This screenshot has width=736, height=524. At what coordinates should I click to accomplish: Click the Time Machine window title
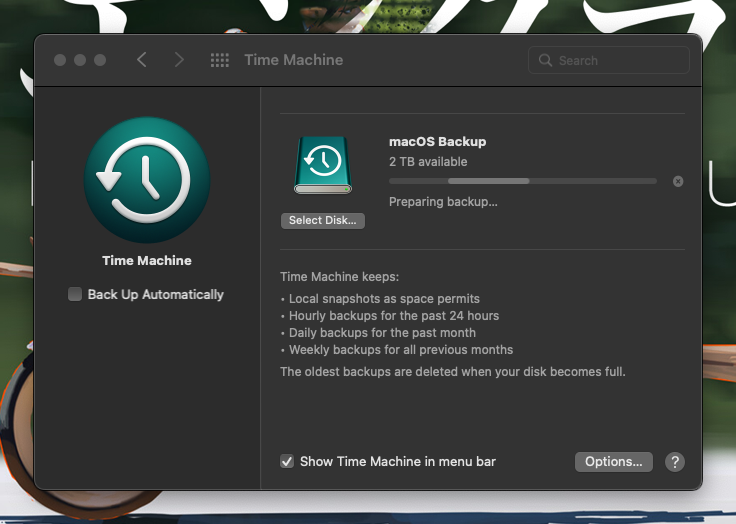294,60
